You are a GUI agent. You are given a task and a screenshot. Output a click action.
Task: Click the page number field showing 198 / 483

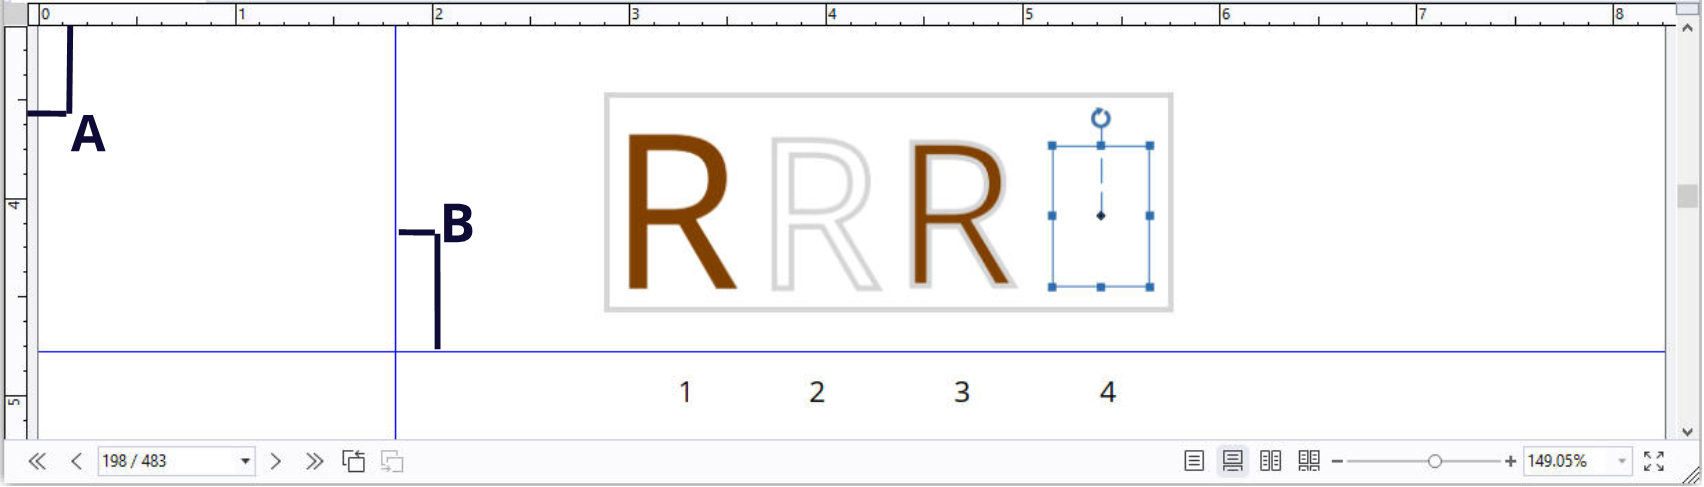pos(165,461)
